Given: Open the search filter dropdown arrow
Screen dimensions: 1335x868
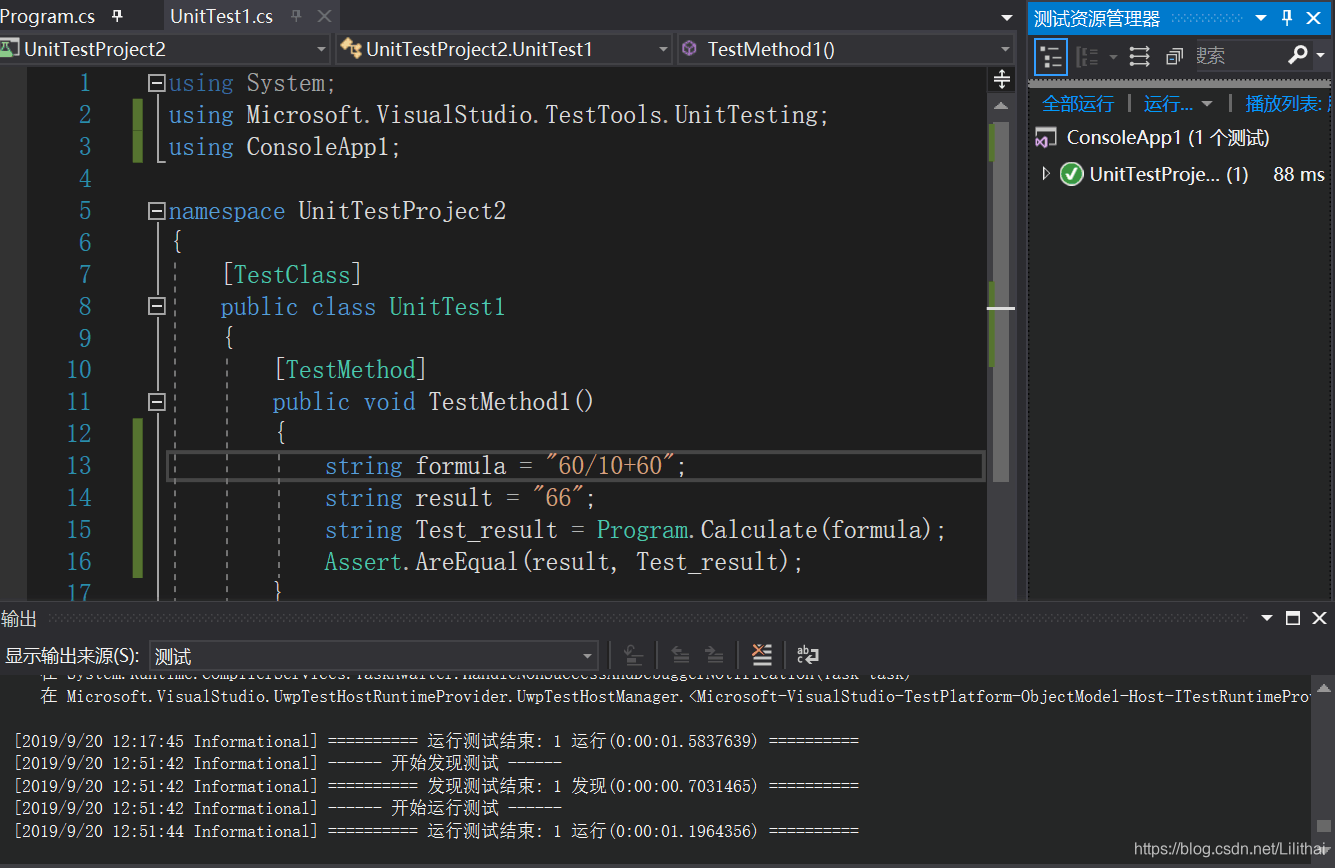Looking at the screenshot, I should 1320,56.
